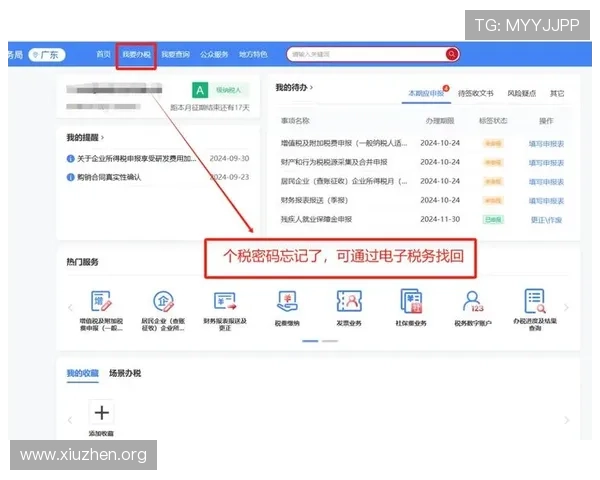Open 办税进度及结果查询 service icon

click(x=535, y=301)
